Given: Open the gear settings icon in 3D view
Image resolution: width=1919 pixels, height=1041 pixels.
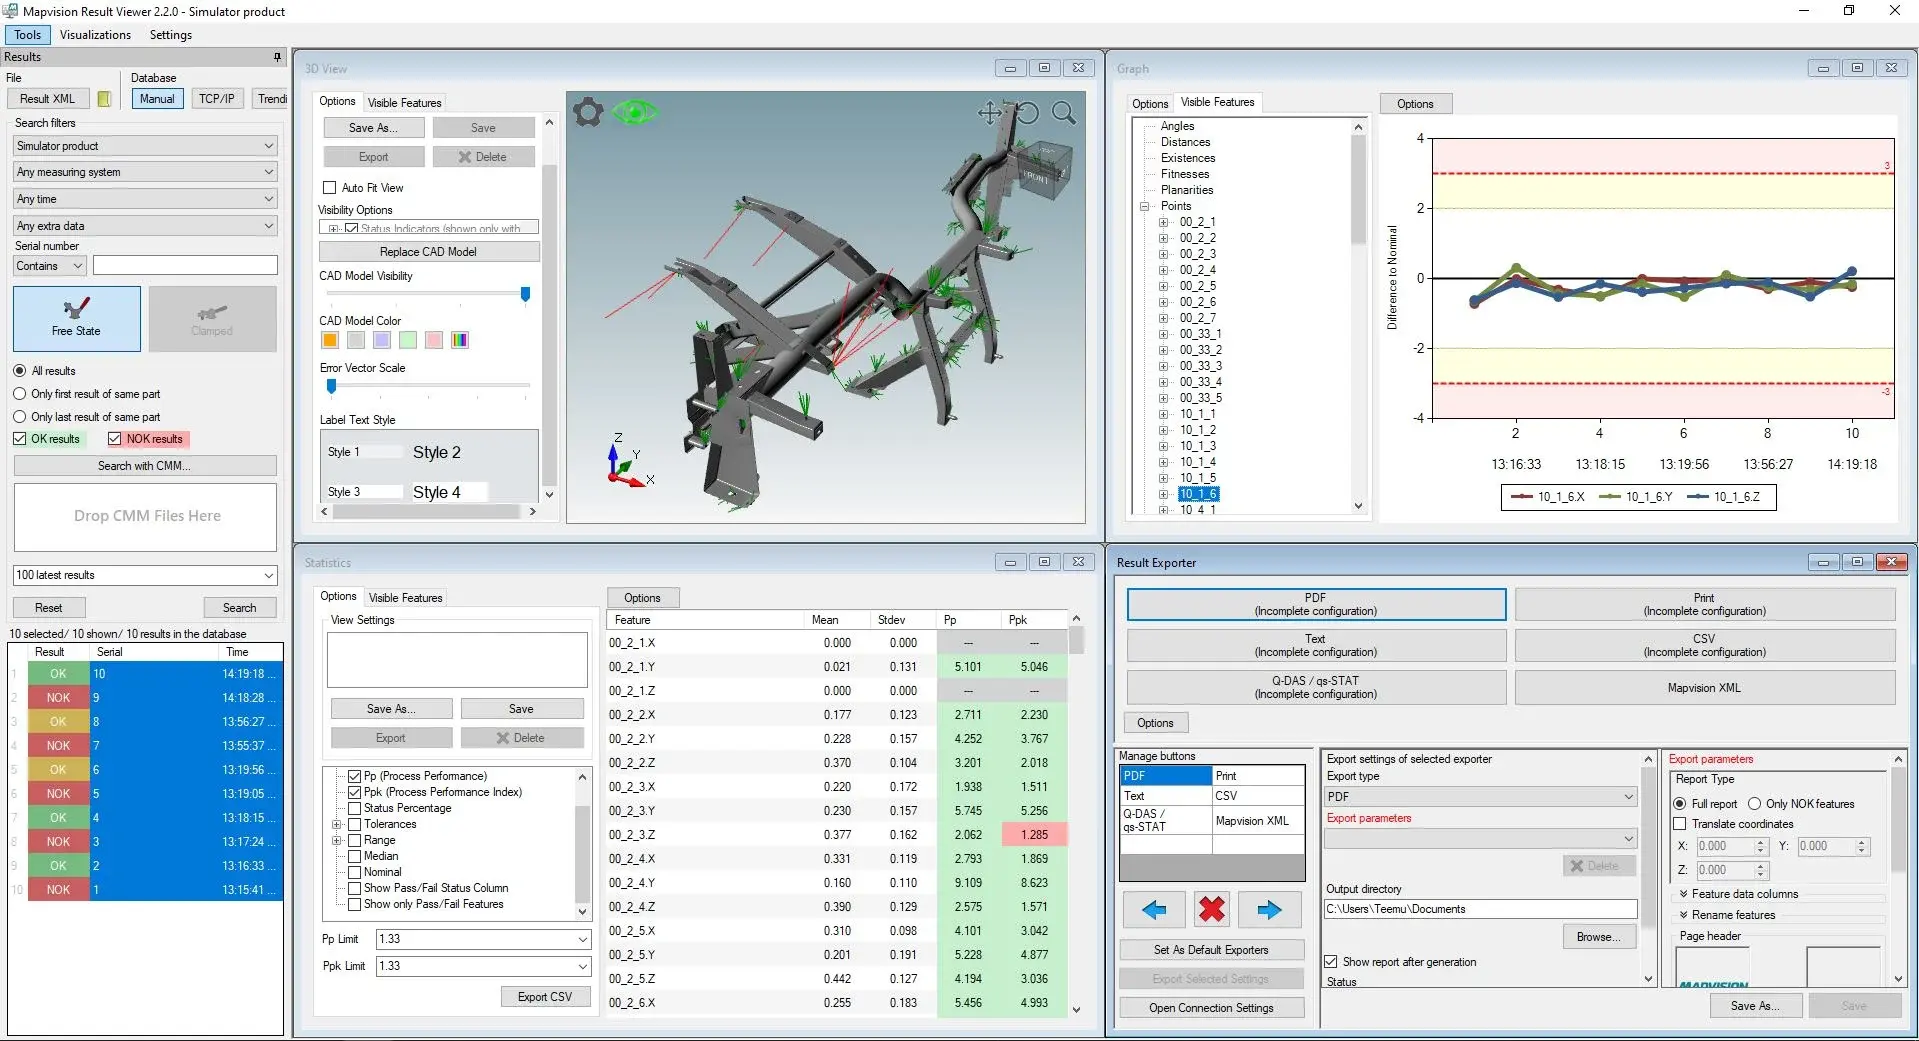Looking at the screenshot, I should click(588, 112).
